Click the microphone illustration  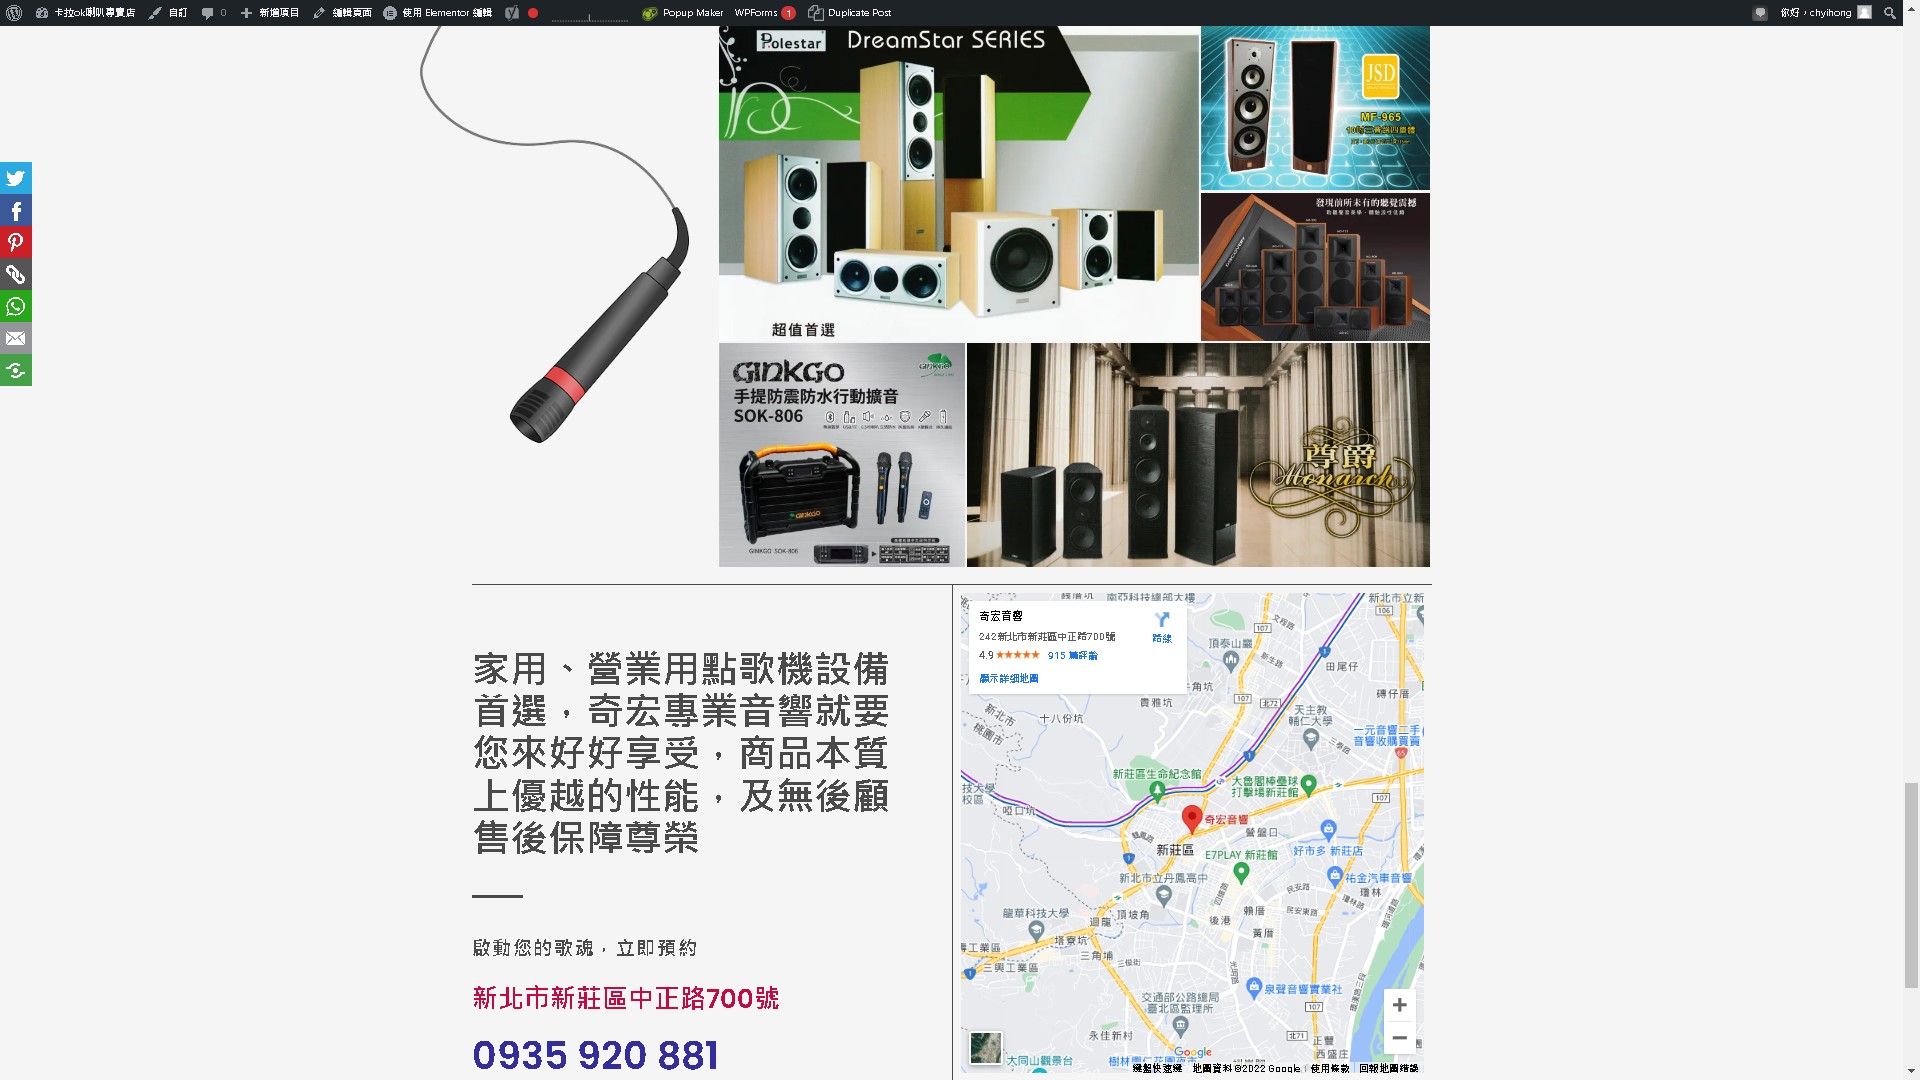point(557,236)
